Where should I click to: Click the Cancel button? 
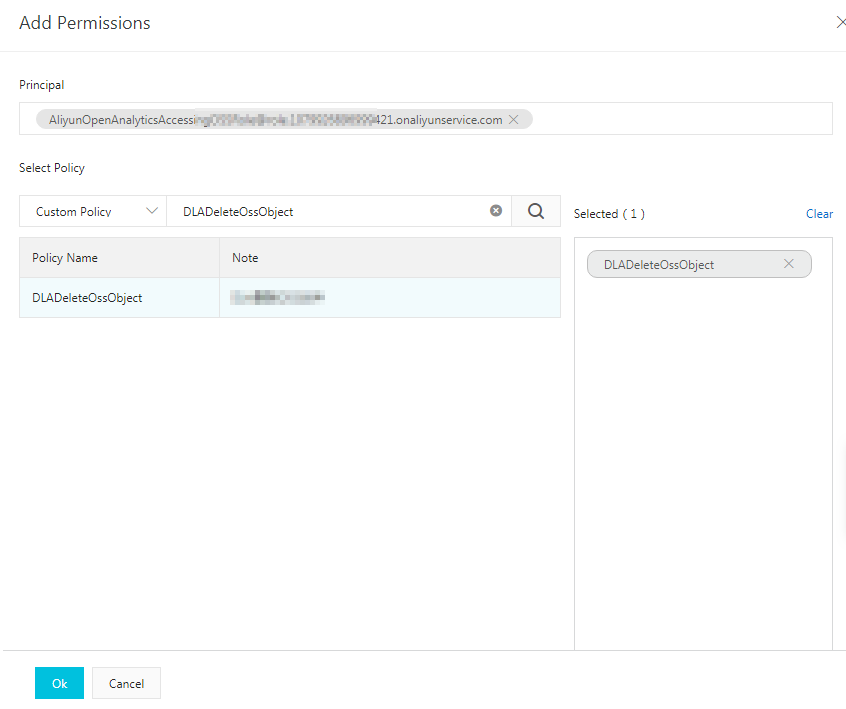126,683
